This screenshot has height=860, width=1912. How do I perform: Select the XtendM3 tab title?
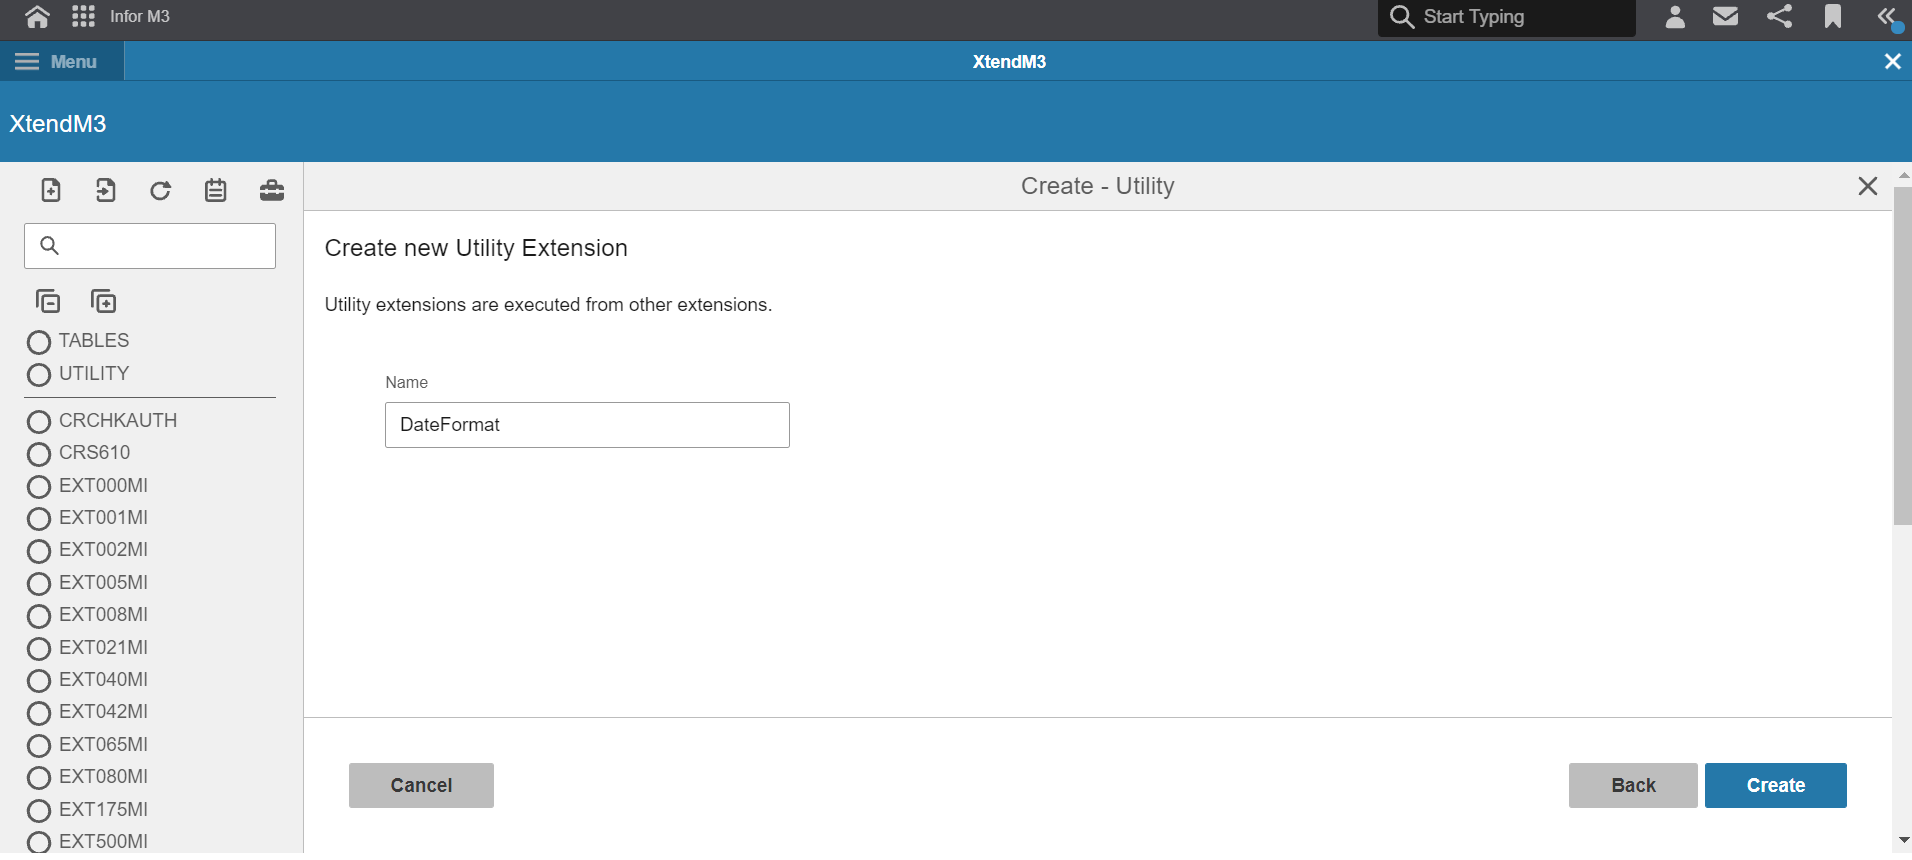click(1009, 61)
